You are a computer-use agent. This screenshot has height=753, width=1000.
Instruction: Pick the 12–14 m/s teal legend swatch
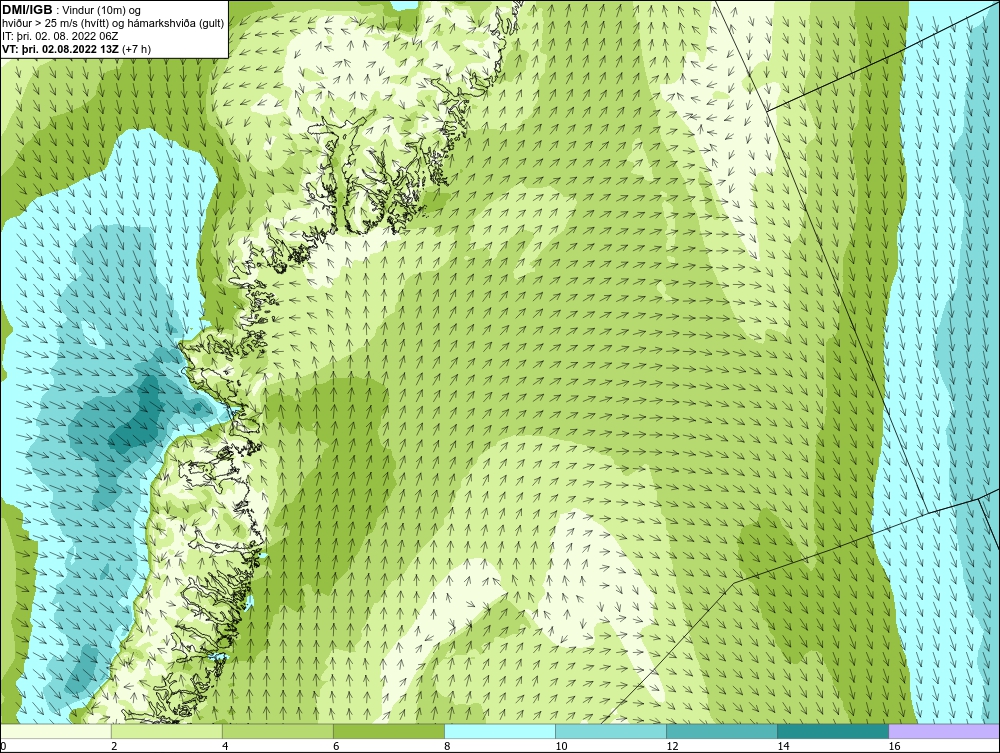(x=722, y=731)
